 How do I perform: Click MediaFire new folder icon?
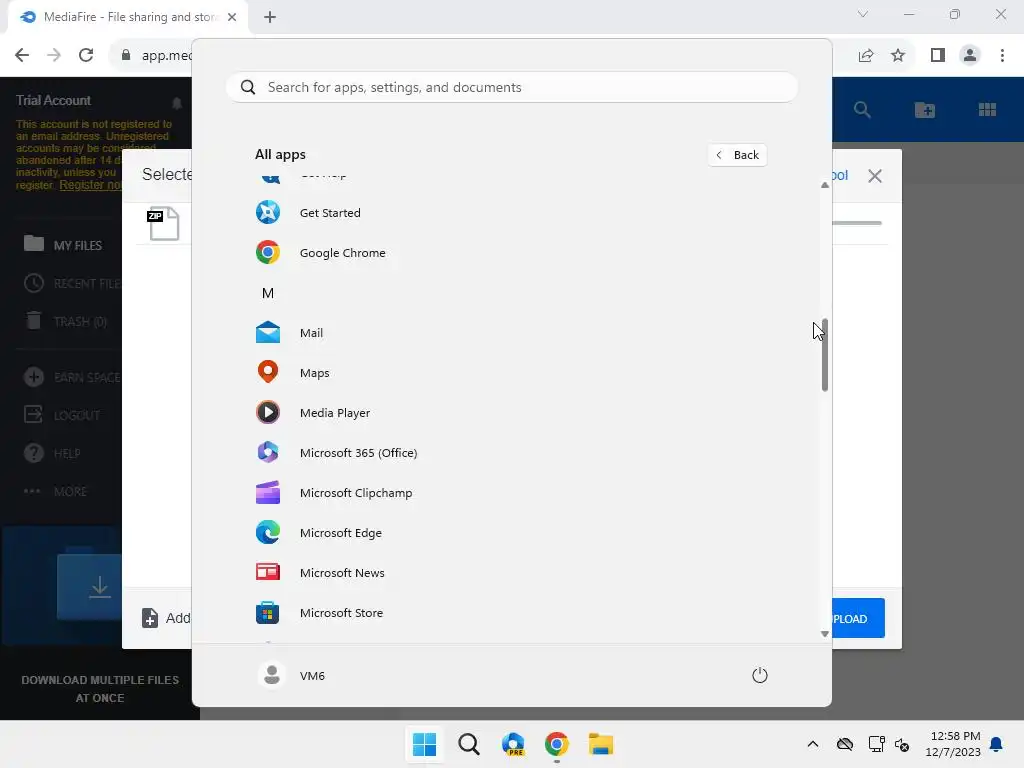pyautogui.click(x=925, y=110)
